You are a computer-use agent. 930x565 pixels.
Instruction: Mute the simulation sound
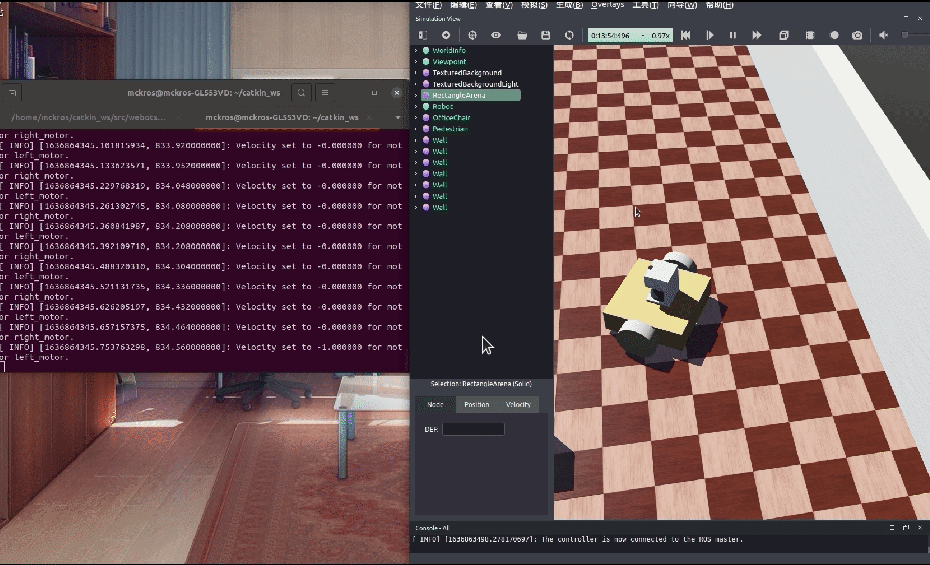click(x=884, y=36)
